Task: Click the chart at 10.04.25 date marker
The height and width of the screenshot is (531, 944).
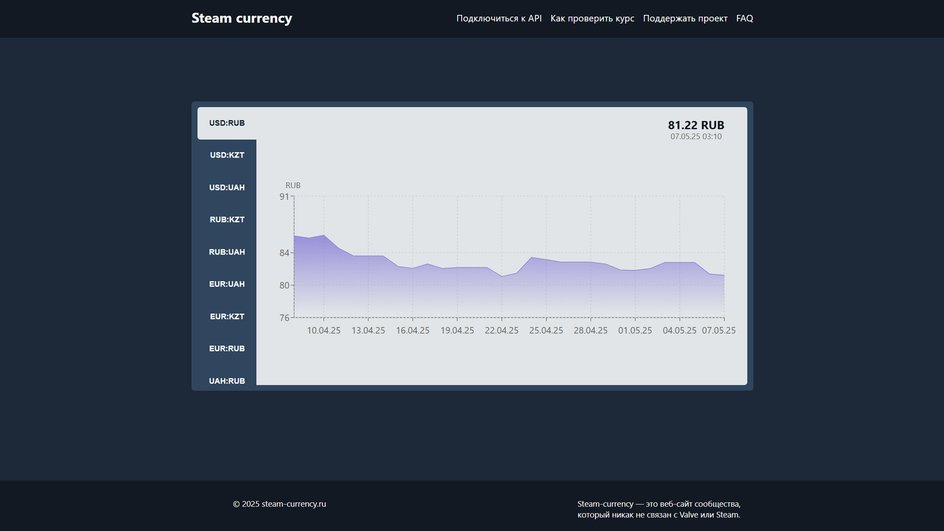Action: click(x=324, y=331)
